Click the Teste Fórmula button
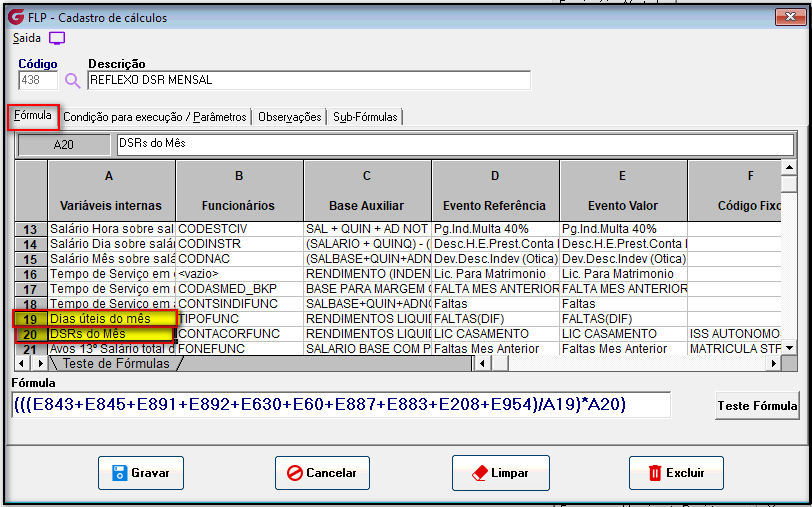The width and height of the screenshot is (812, 507). 757,405
